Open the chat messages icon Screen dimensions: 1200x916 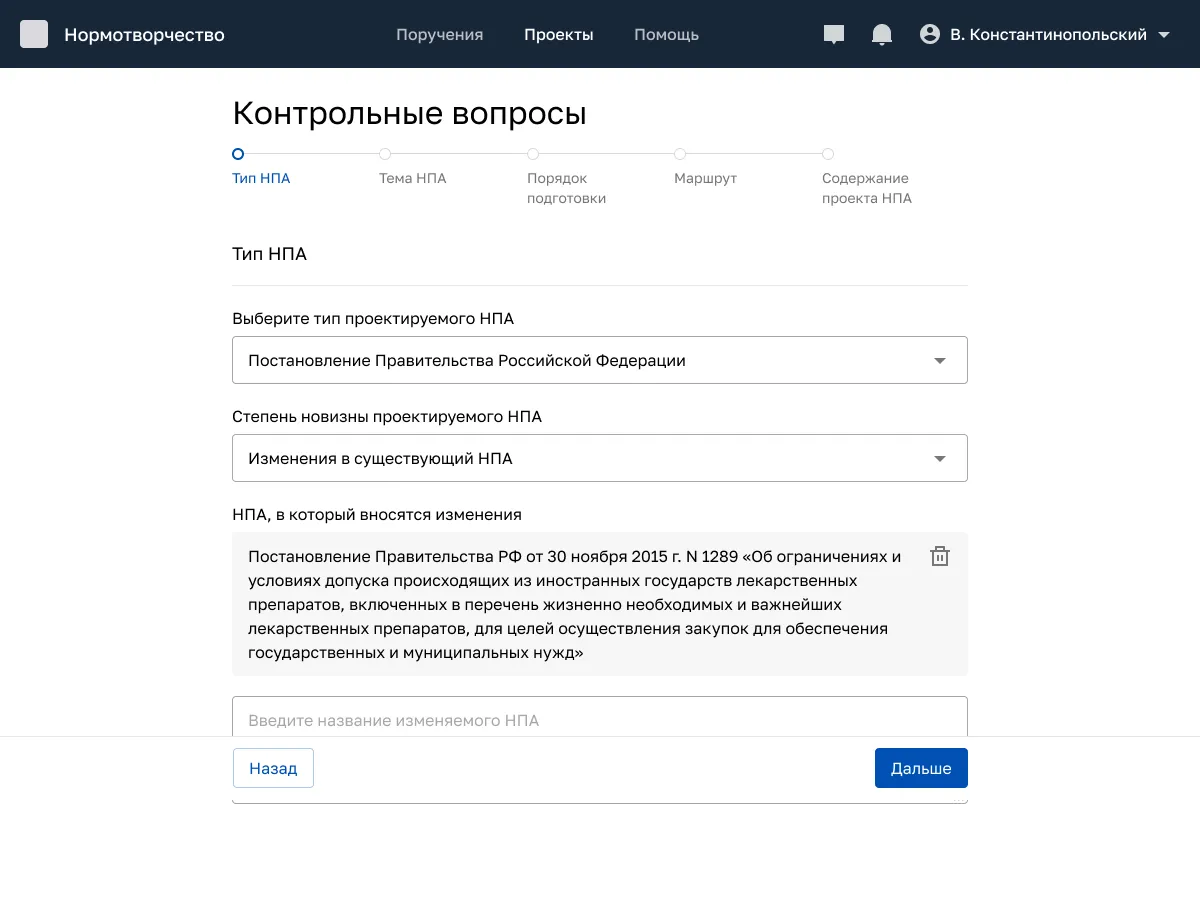pos(834,35)
